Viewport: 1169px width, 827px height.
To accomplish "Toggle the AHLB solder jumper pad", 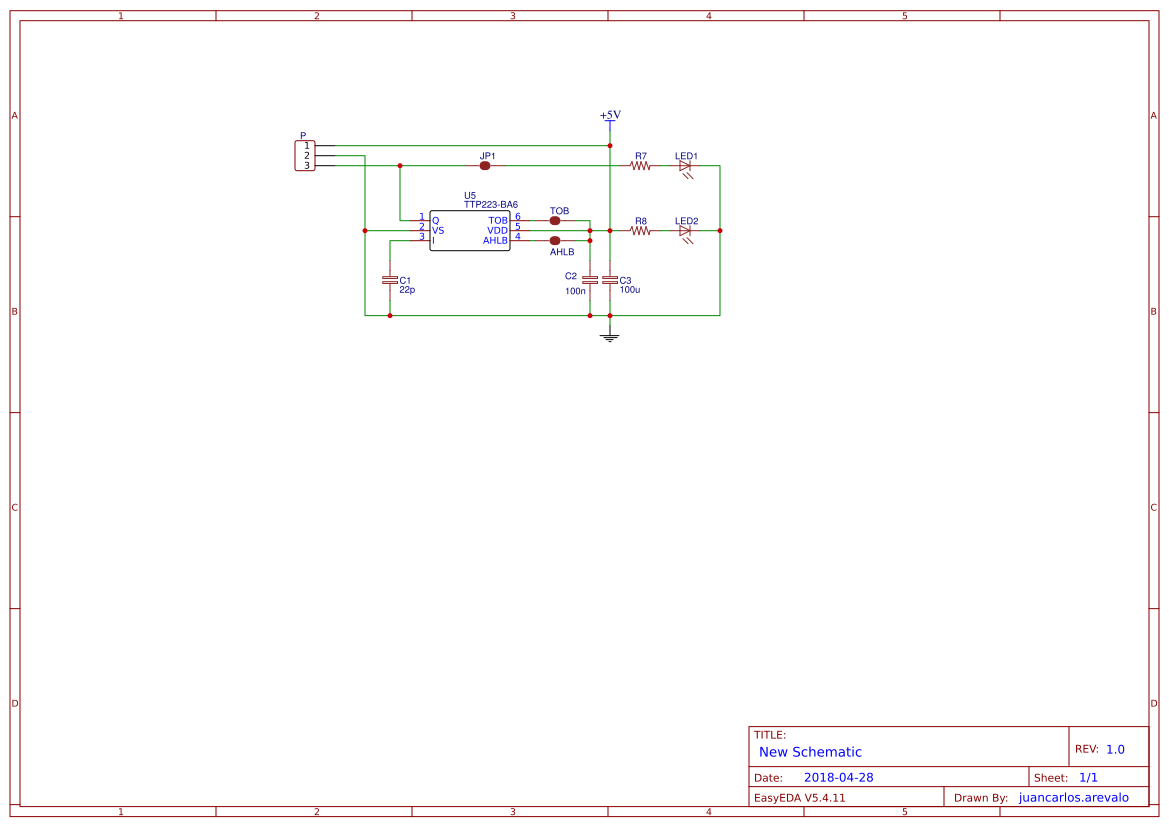I will (555, 241).
